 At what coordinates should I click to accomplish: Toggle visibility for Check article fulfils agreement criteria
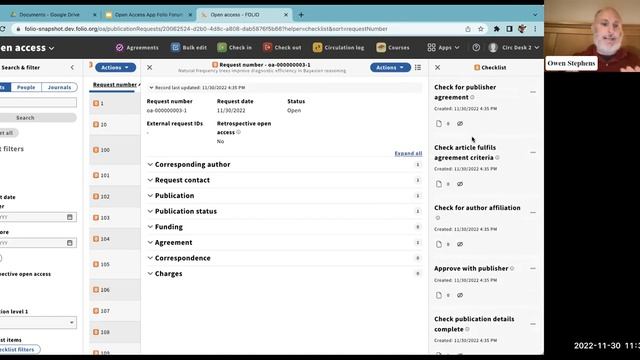coord(460,184)
